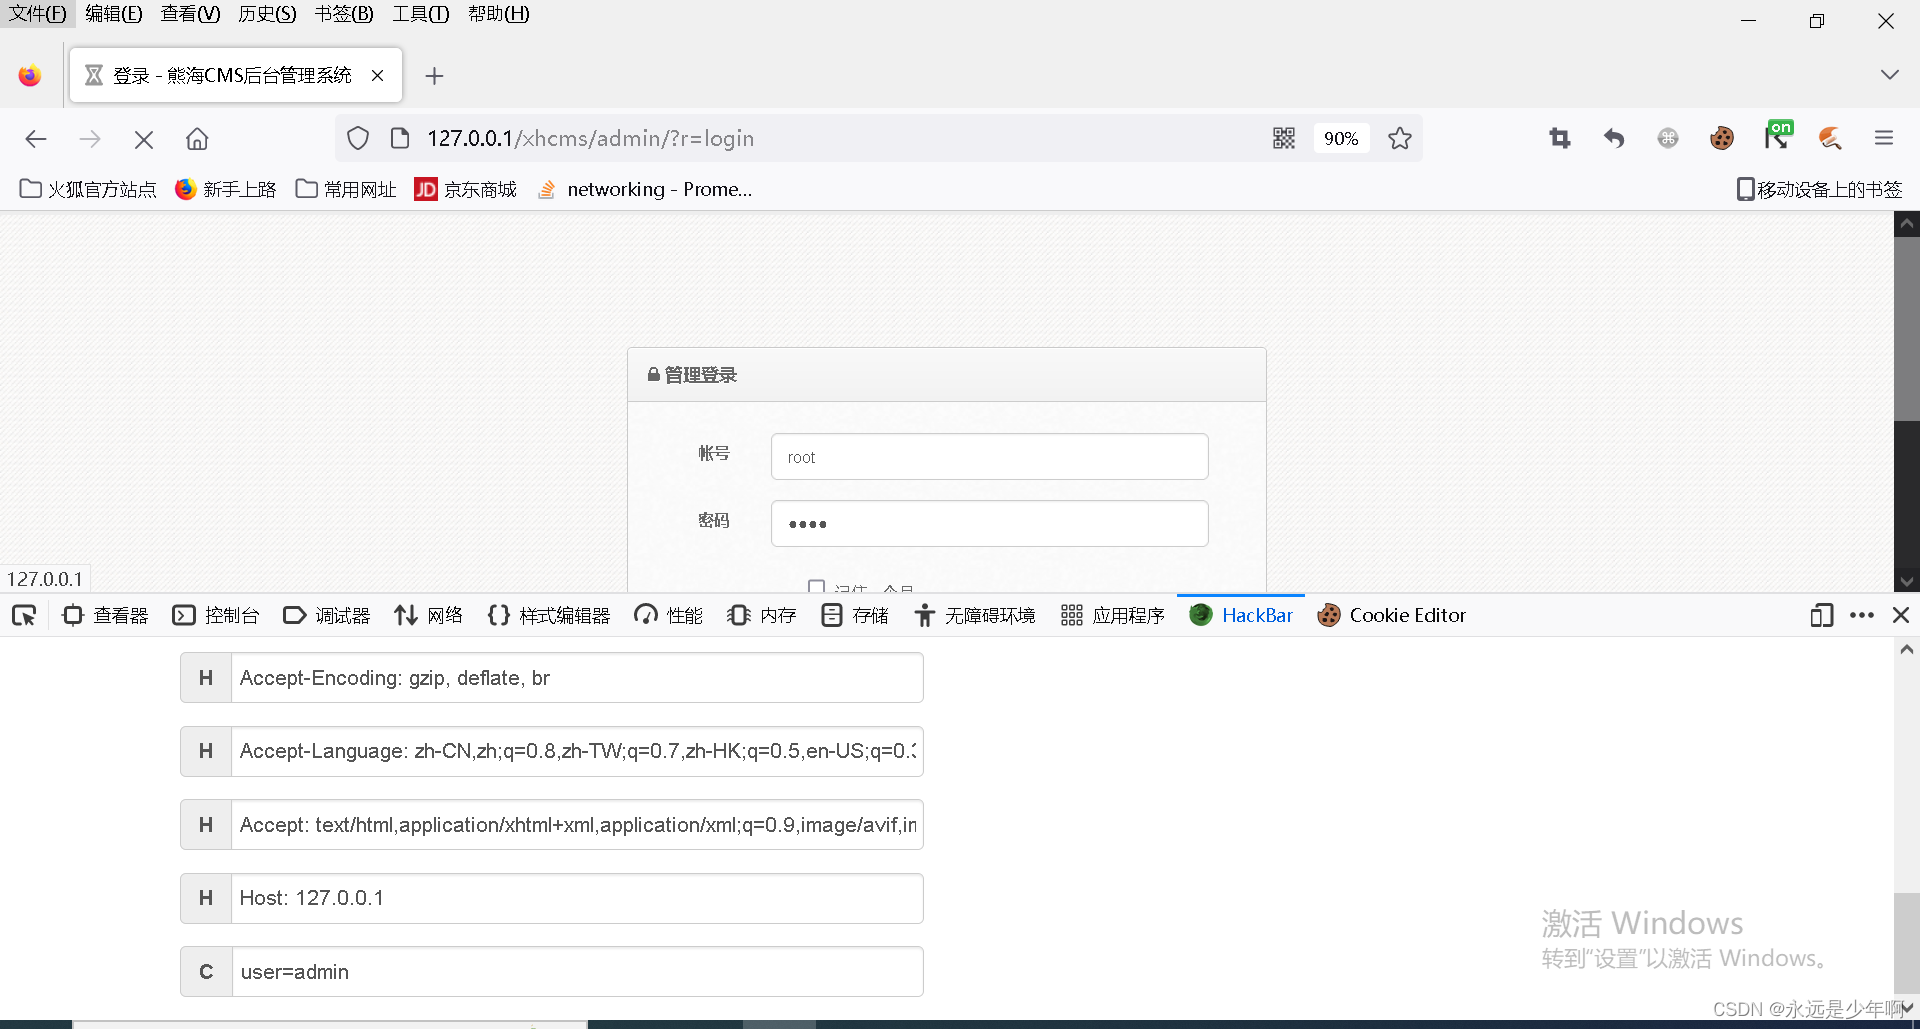Open devtools more options menu

tap(1862, 615)
